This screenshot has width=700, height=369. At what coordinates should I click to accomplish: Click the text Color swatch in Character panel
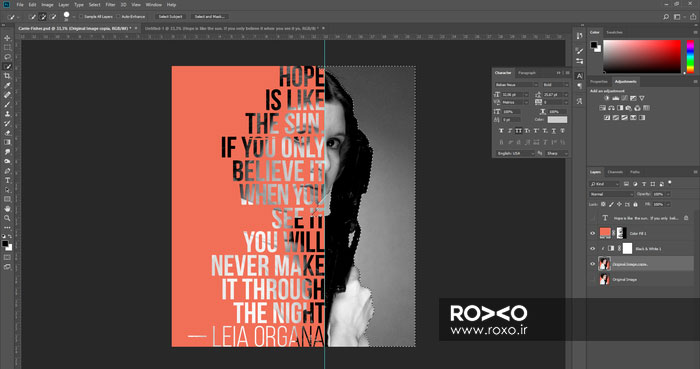[x=557, y=120]
